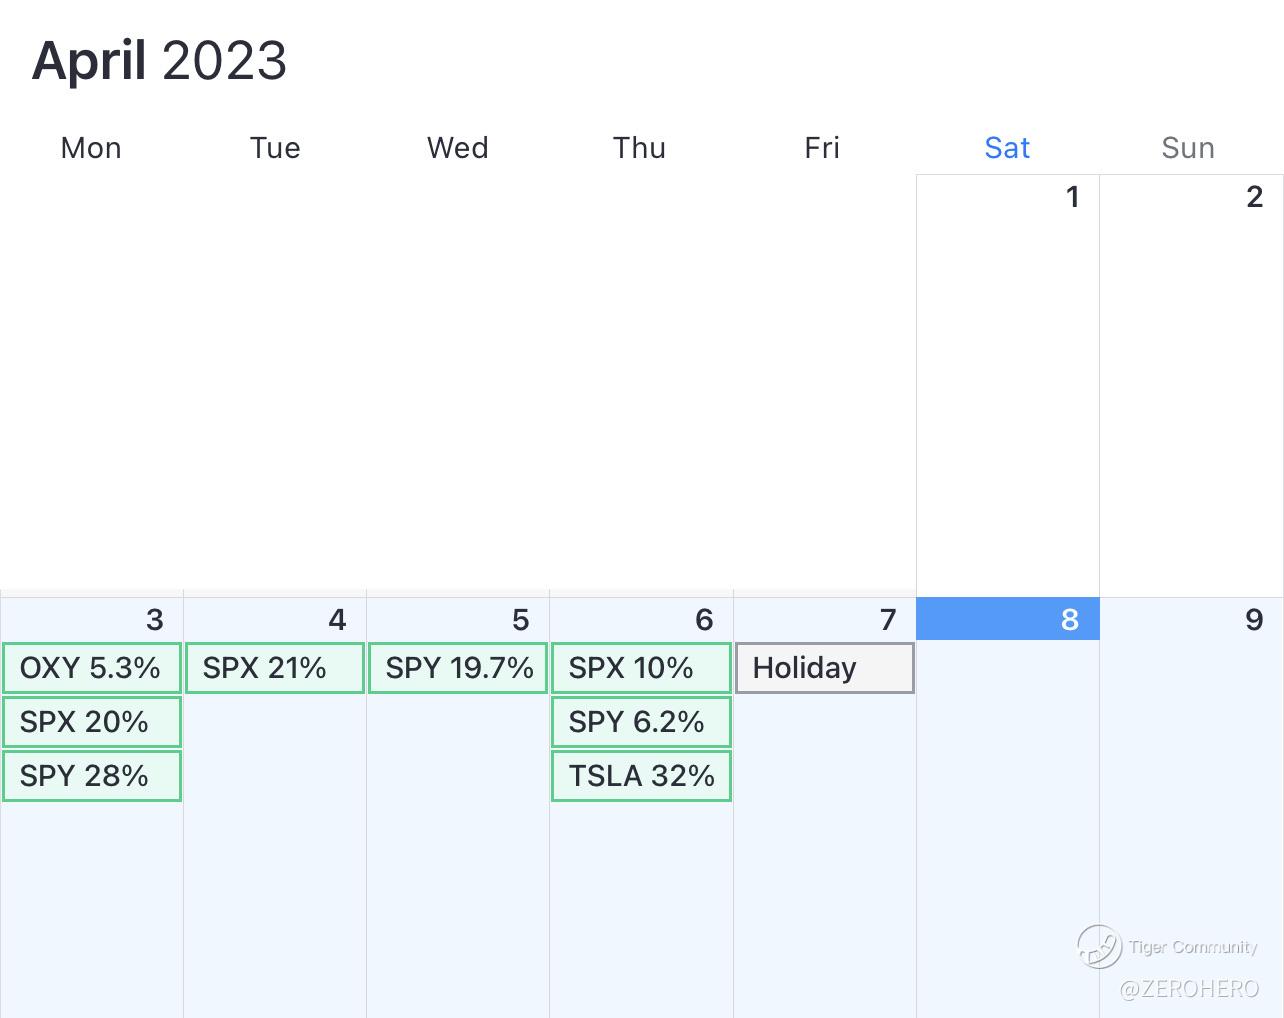Click the Mon weekday header

click(x=91, y=148)
